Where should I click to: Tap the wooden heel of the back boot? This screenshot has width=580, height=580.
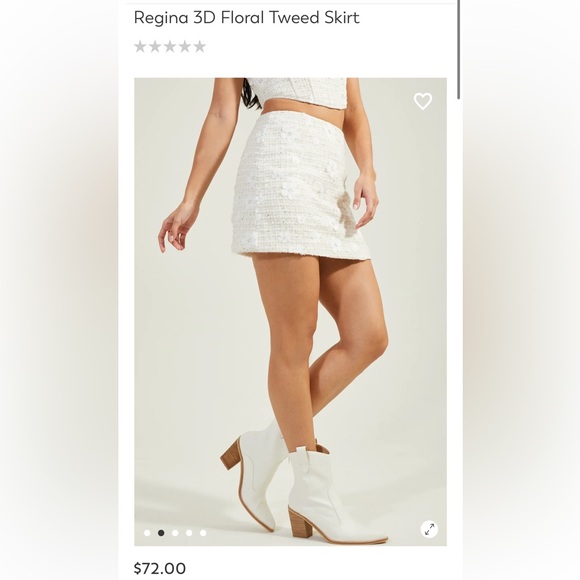tap(230, 454)
